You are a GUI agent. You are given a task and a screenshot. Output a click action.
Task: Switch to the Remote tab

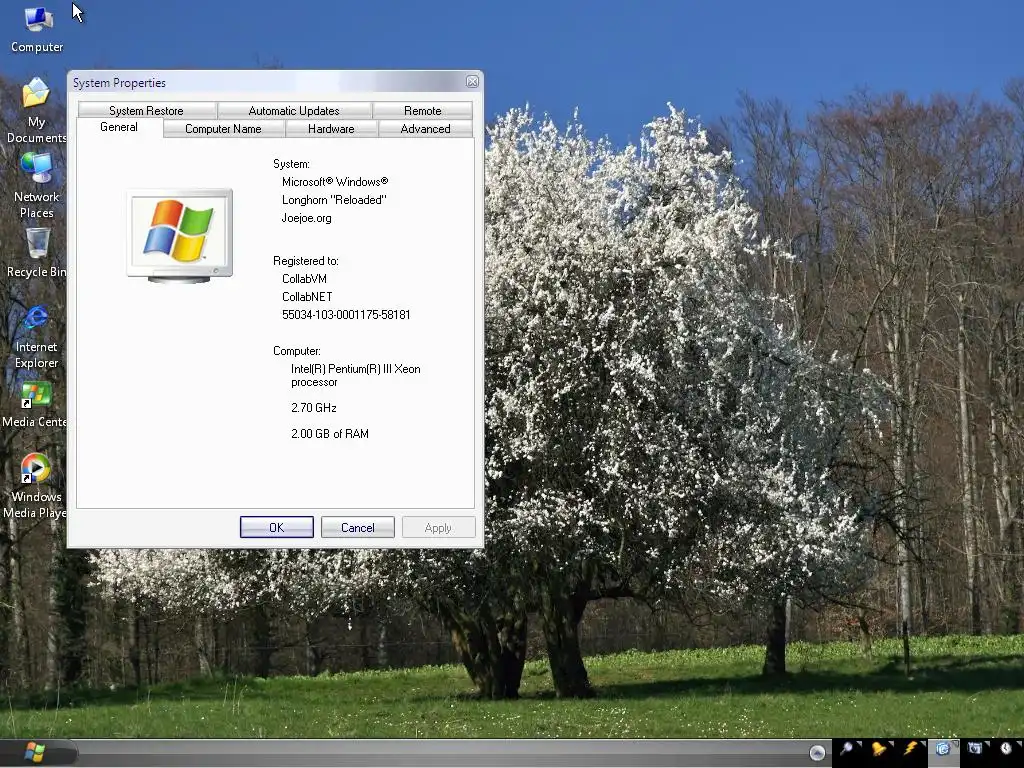[x=423, y=110]
